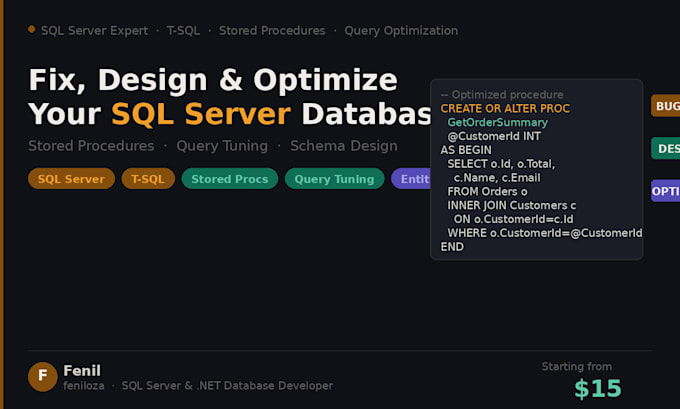Click the 'SELECT o.Id, o.Total,' line

(x=501, y=164)
